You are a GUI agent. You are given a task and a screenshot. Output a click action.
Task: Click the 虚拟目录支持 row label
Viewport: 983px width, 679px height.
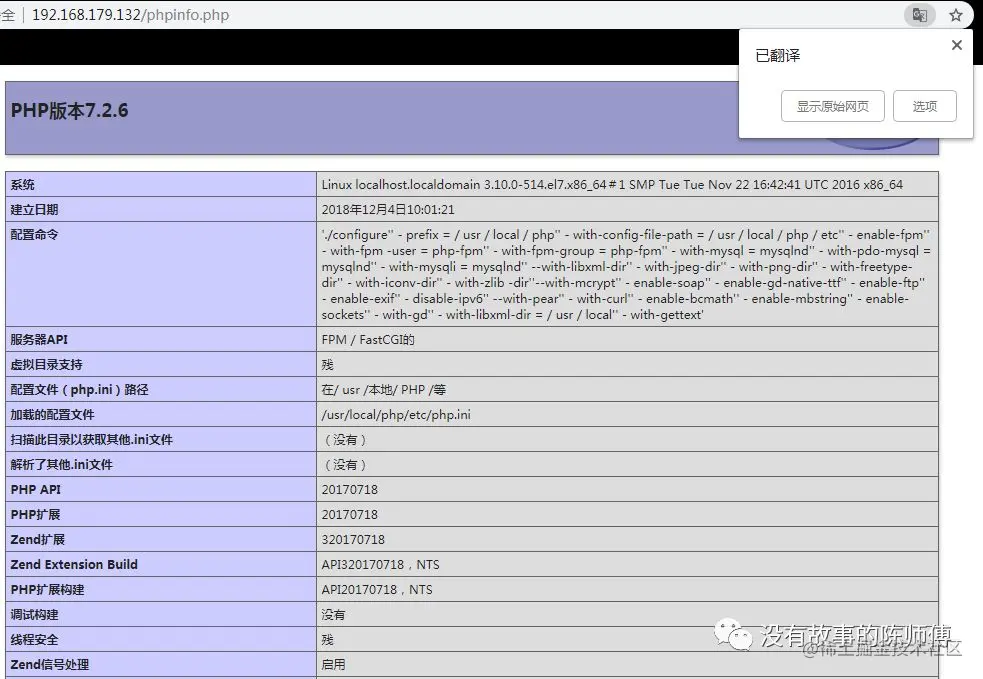coord(46,364)
